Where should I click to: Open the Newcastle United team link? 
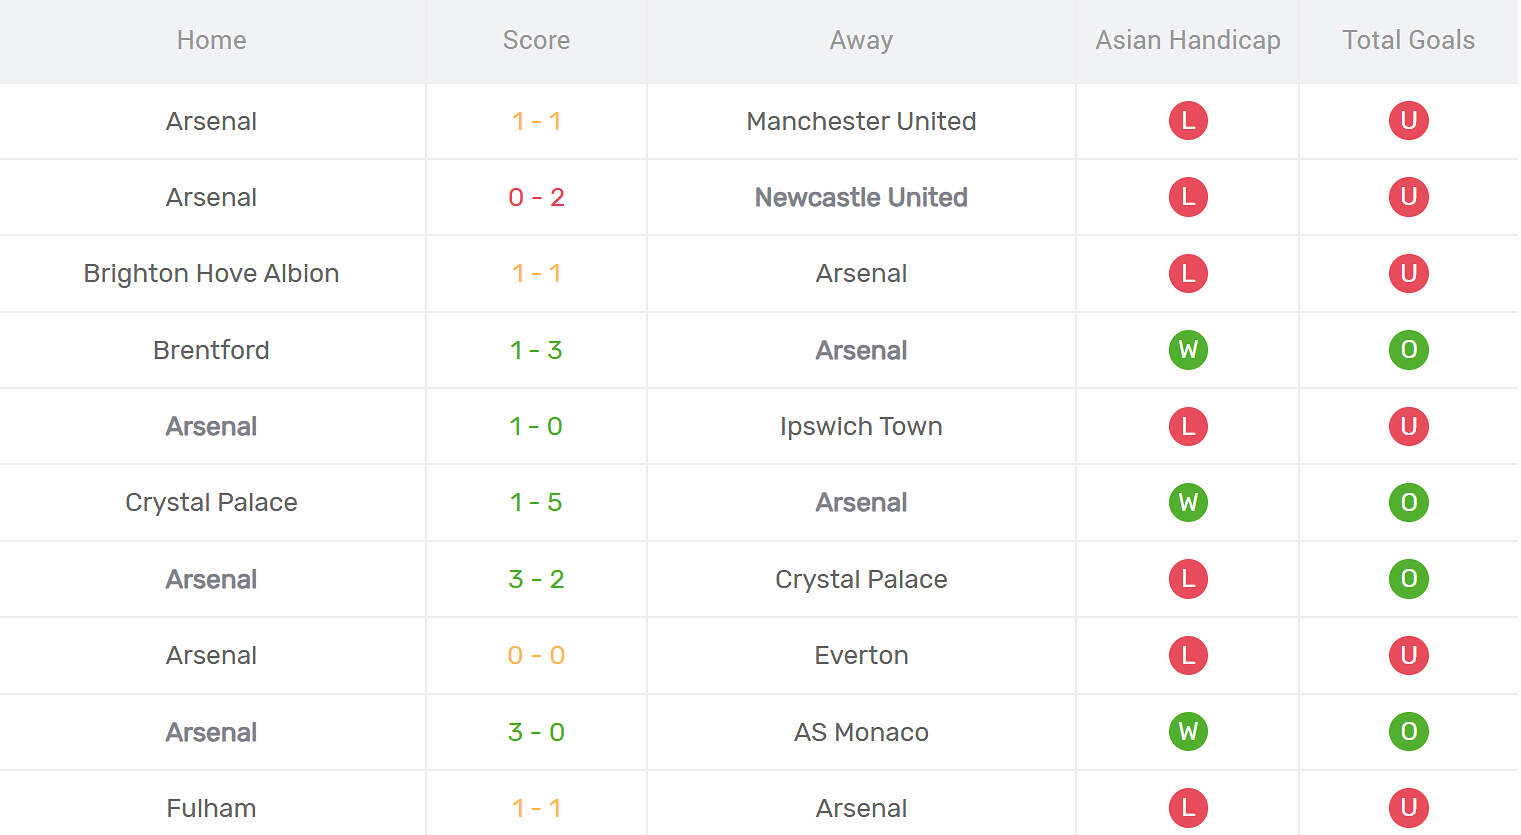(x=861, y=197)
